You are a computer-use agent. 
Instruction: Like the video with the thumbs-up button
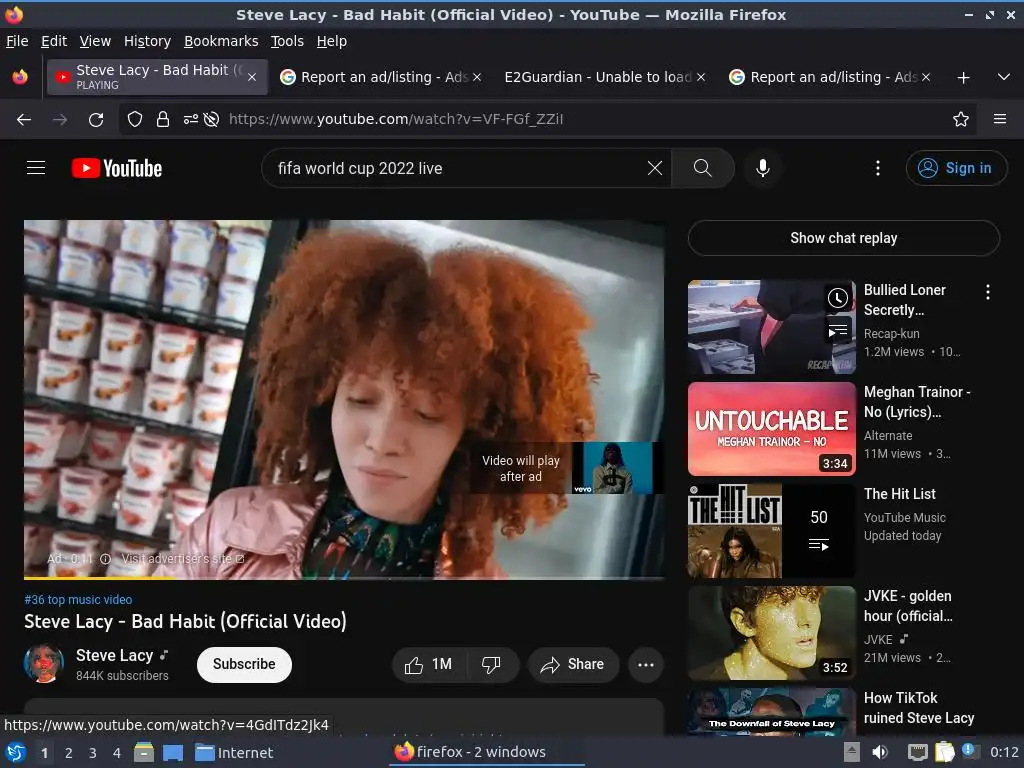[428, 664]
